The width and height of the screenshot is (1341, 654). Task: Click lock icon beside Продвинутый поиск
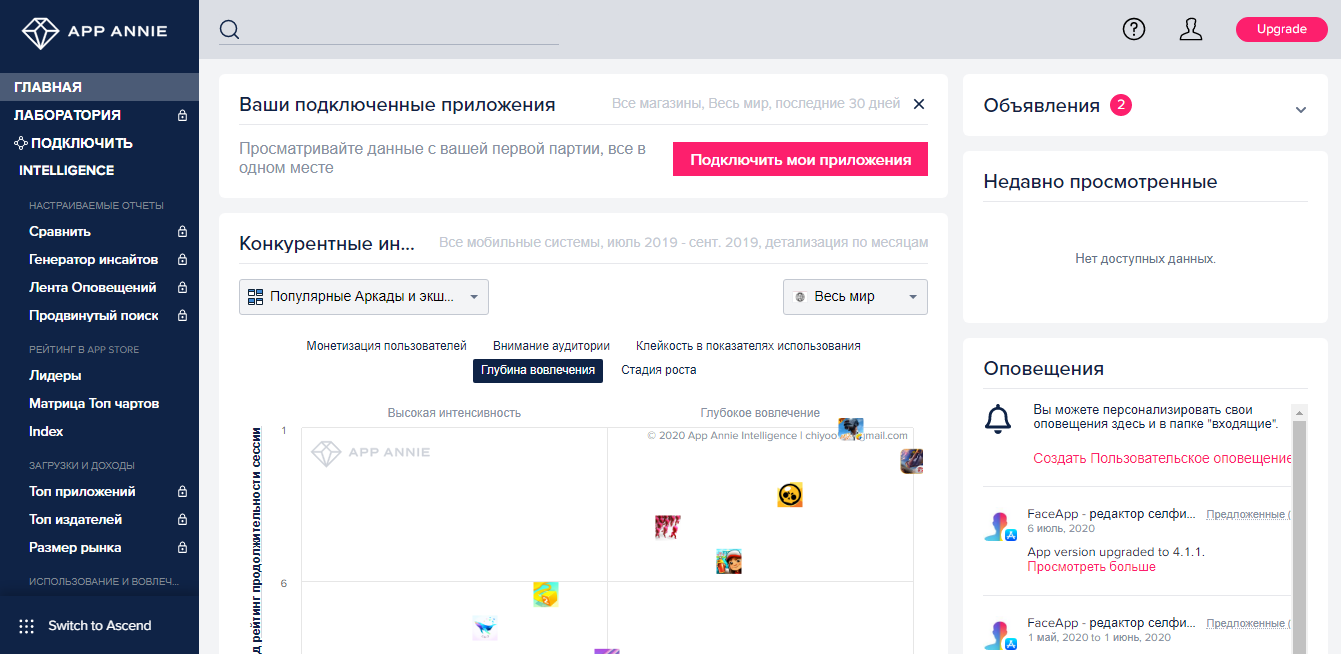point(182,315)
